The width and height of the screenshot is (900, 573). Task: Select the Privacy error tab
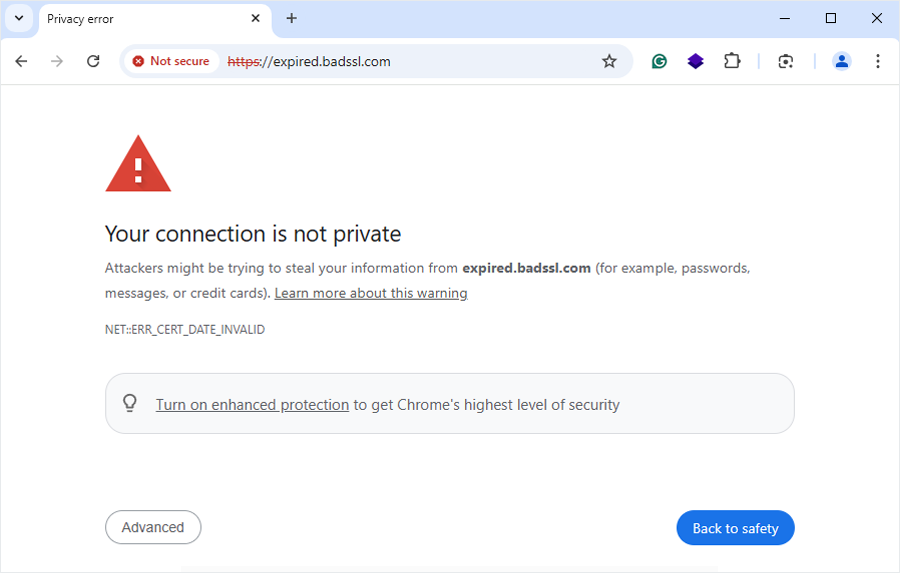[140, 19]
